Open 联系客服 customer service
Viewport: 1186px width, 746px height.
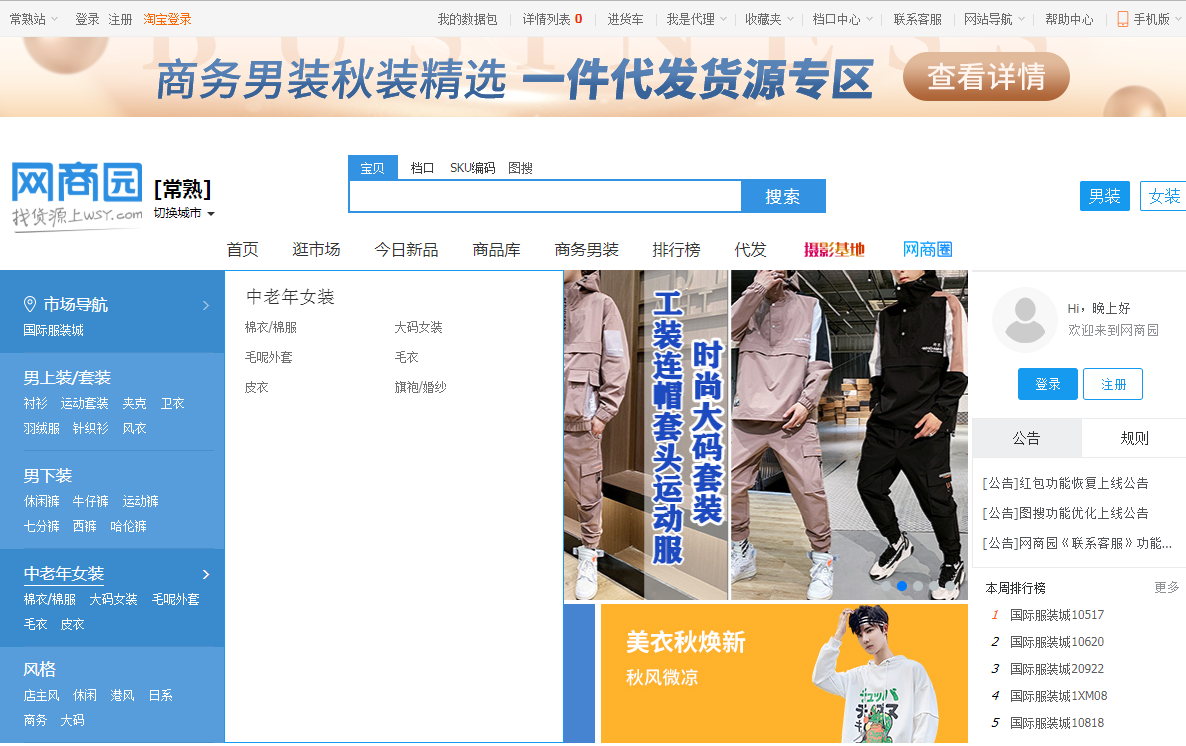pos(916,17)
